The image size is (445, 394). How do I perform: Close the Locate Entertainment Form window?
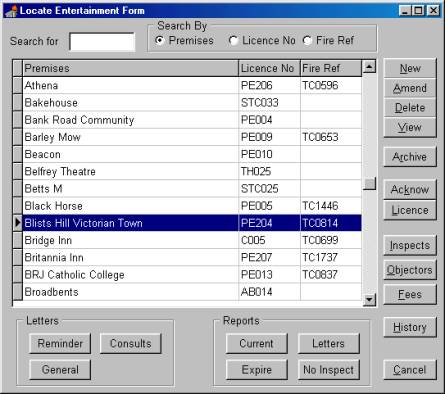[433, 11]
